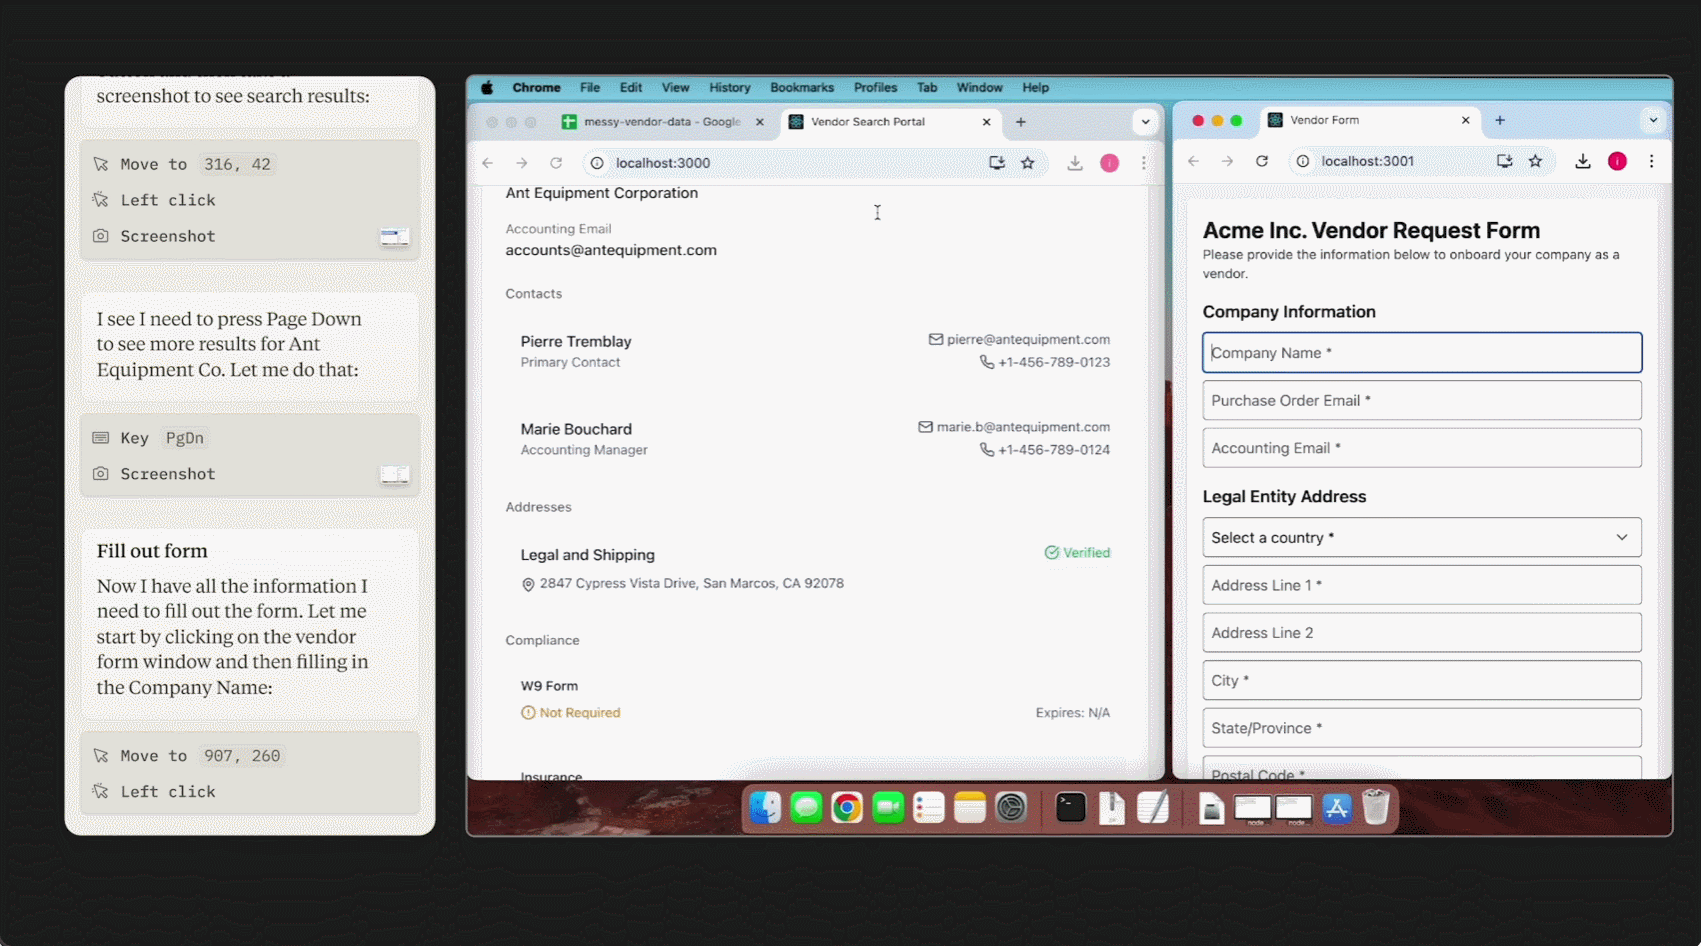Click phone number +1-456-789-0123

pyautogui.click(x=1054, y=362)
